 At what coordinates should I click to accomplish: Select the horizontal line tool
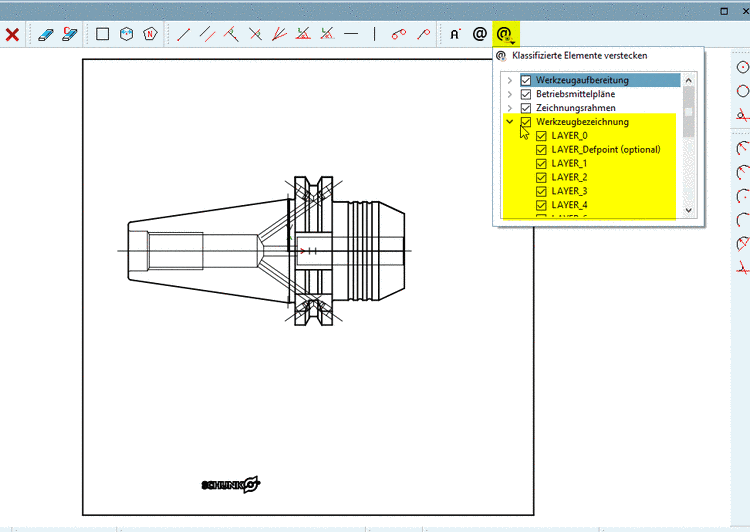351,35
